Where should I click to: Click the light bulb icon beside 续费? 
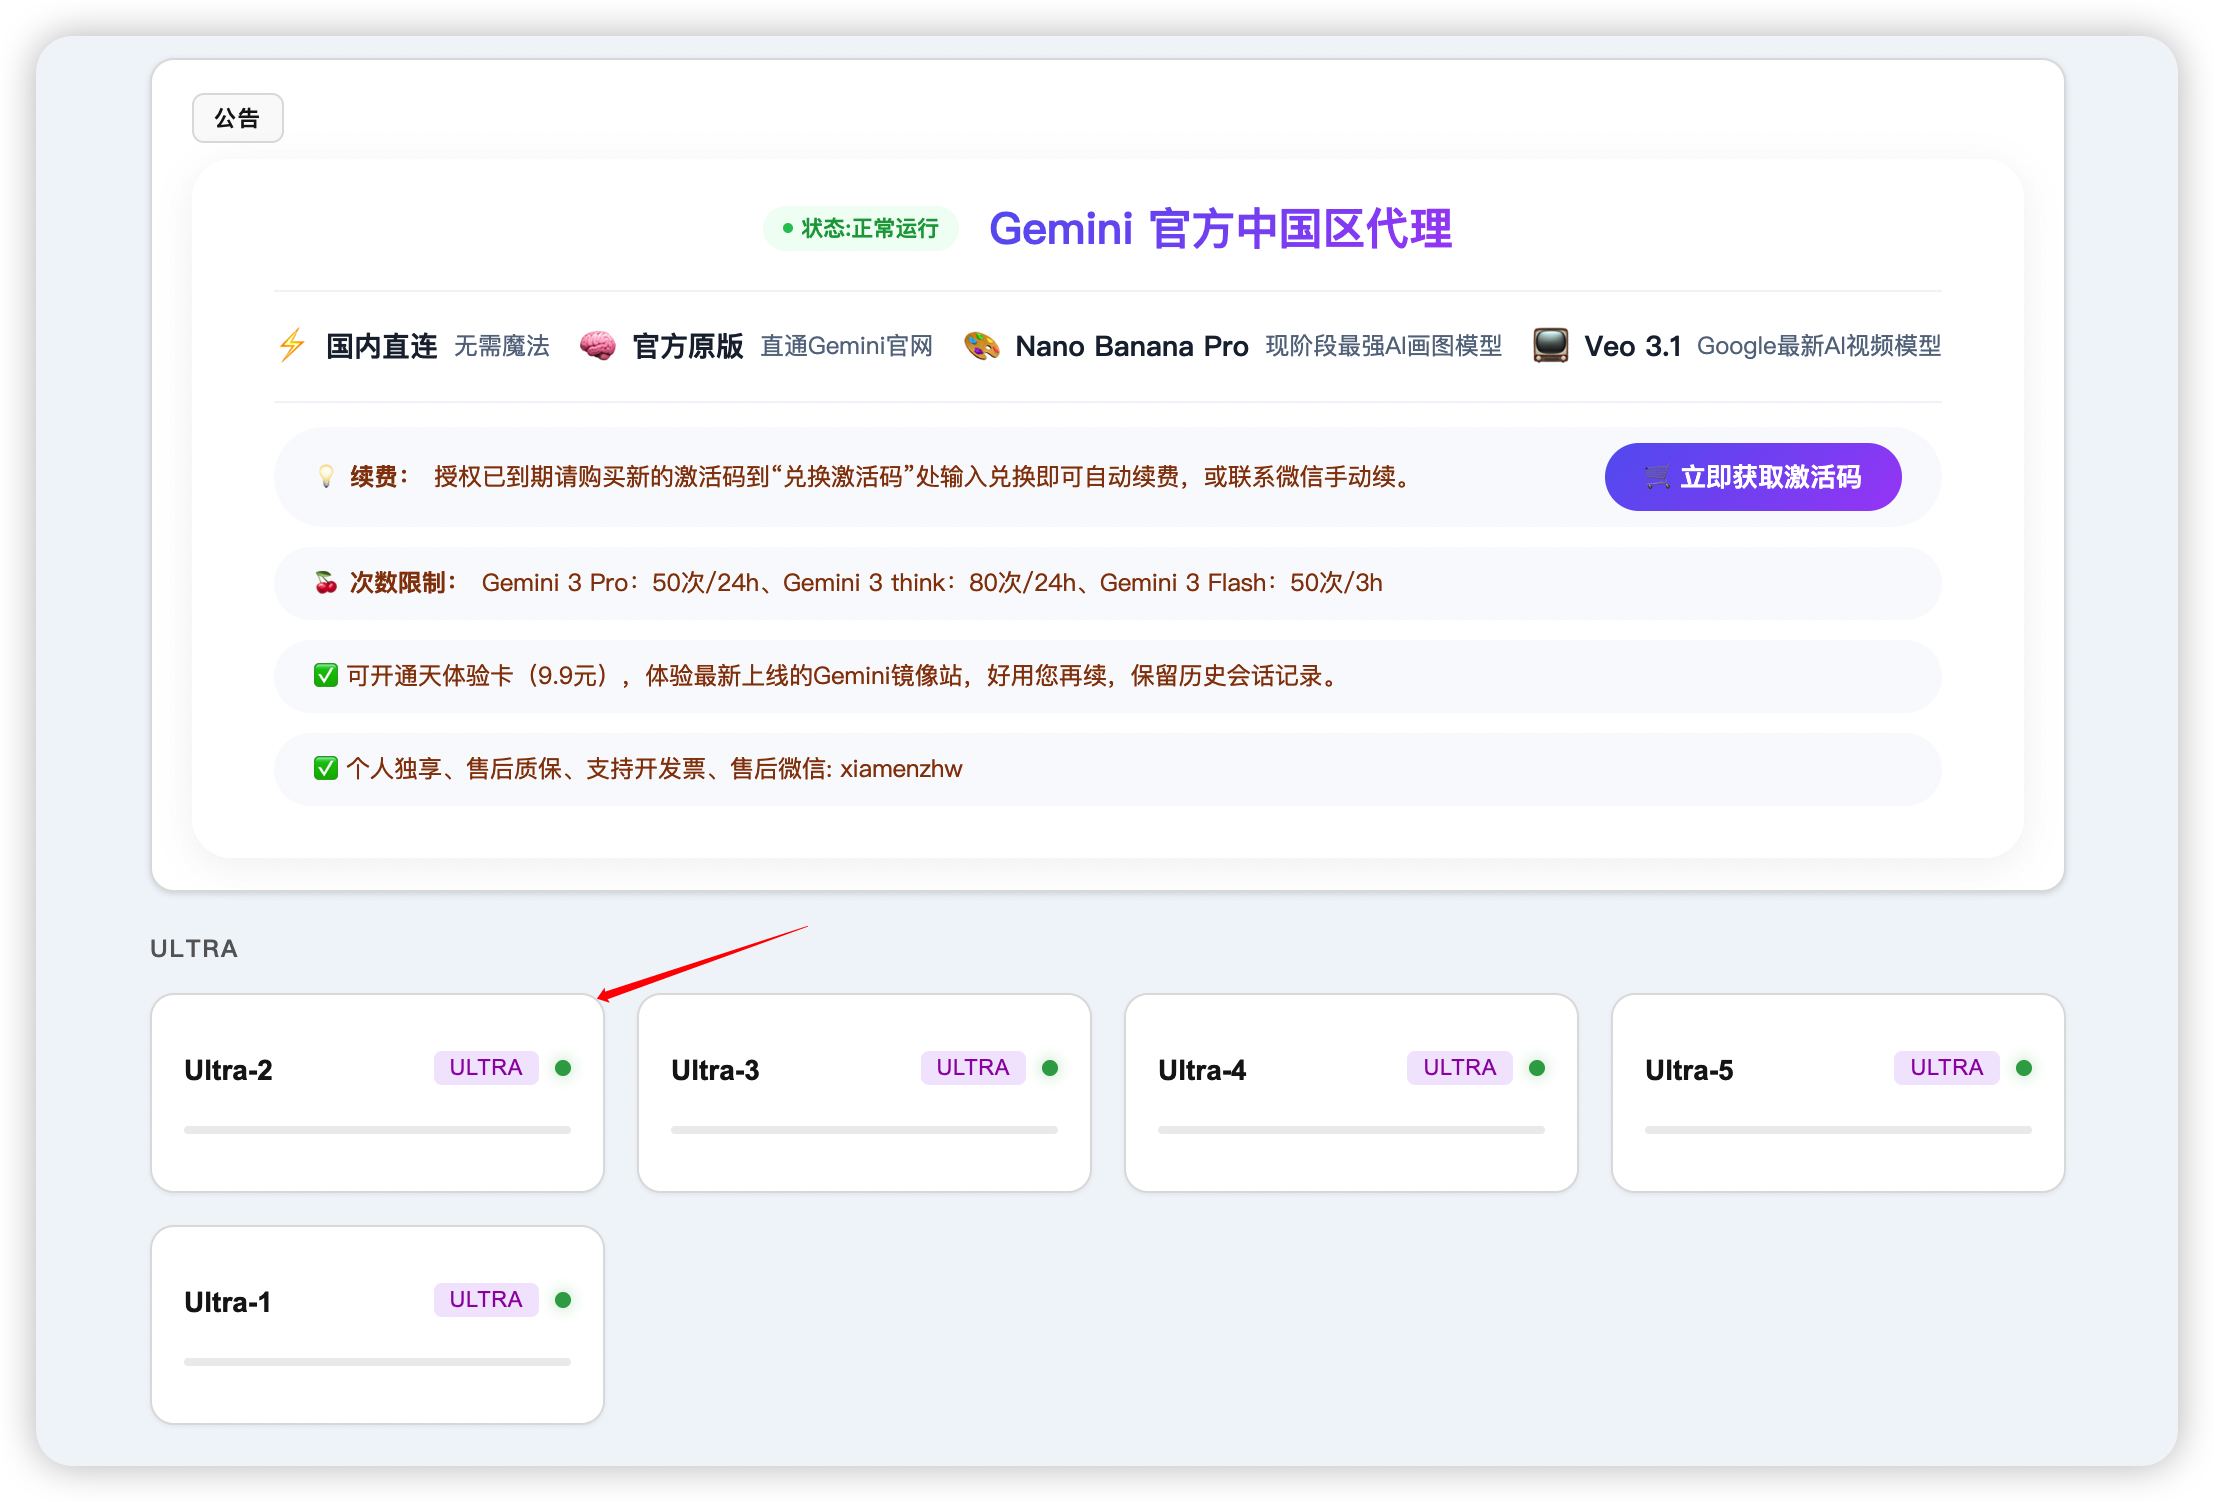point(326,477)
